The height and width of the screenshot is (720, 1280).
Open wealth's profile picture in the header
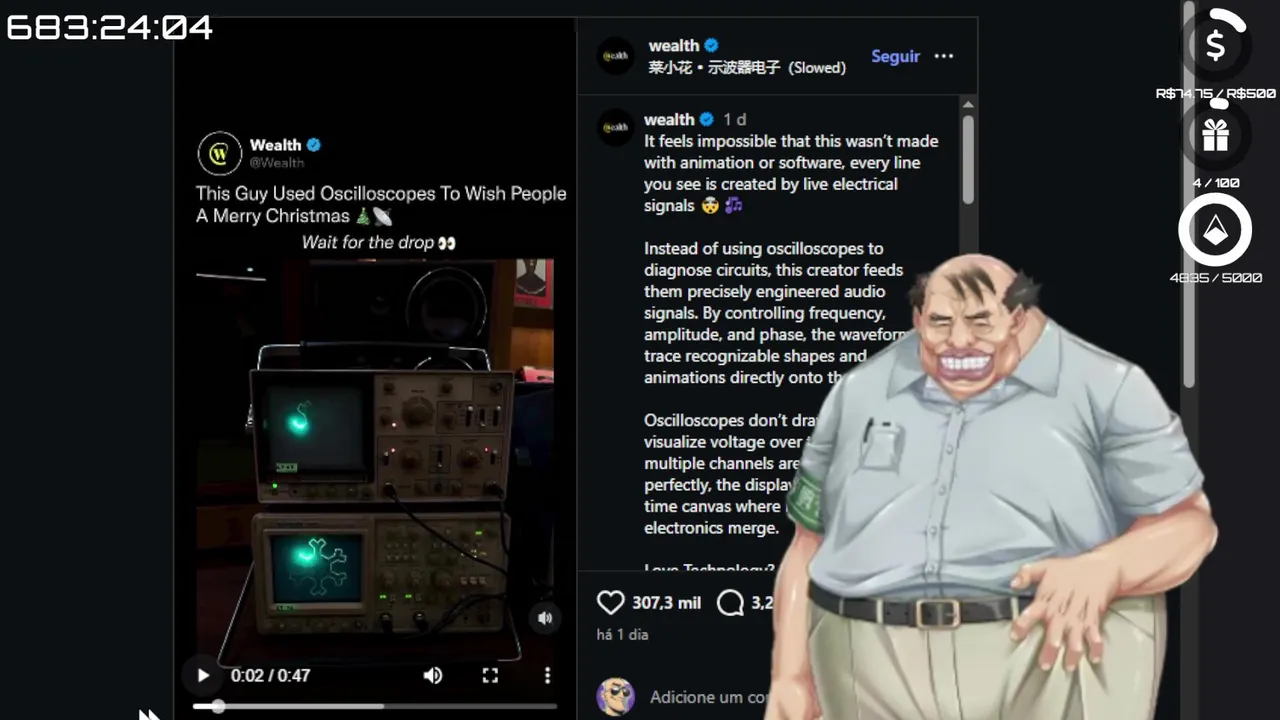[616, 56]
